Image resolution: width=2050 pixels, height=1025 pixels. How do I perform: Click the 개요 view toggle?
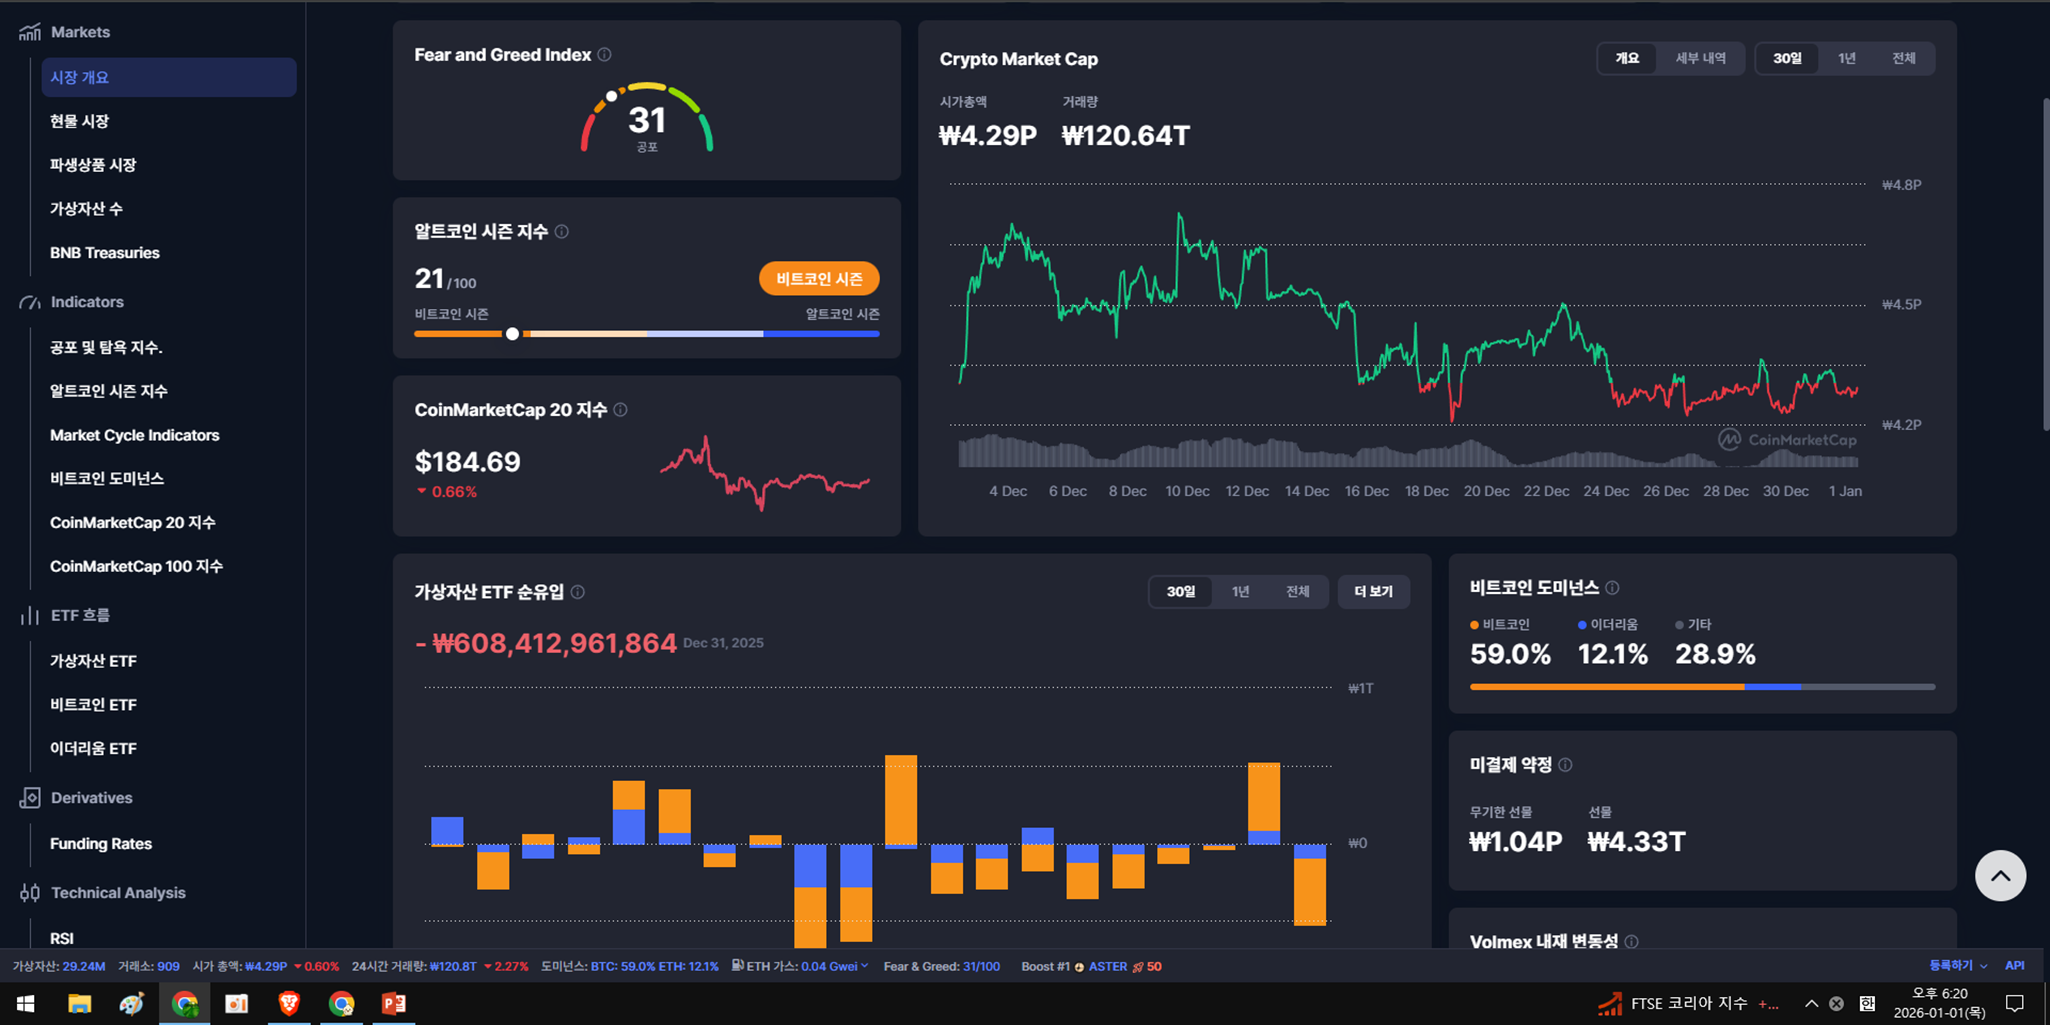[1627, 58]
